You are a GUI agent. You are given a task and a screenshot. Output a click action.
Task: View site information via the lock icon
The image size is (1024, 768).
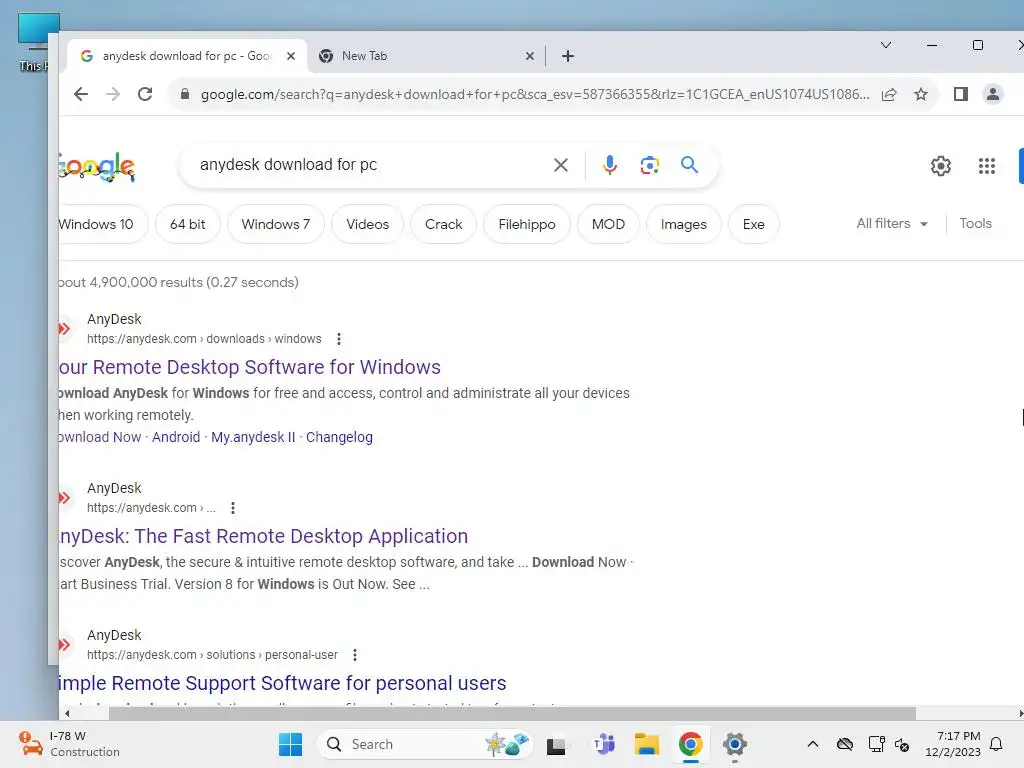coord(185,94)
